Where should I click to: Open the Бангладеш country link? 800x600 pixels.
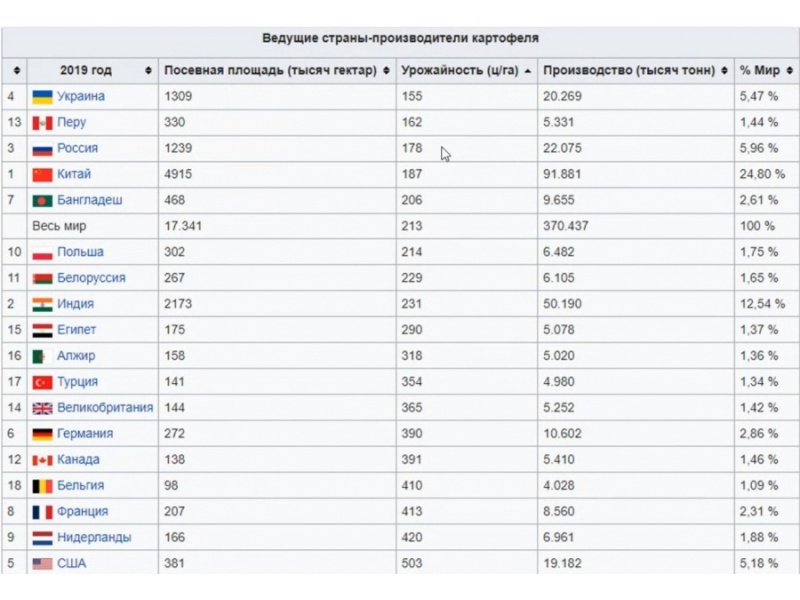point(90,201)
